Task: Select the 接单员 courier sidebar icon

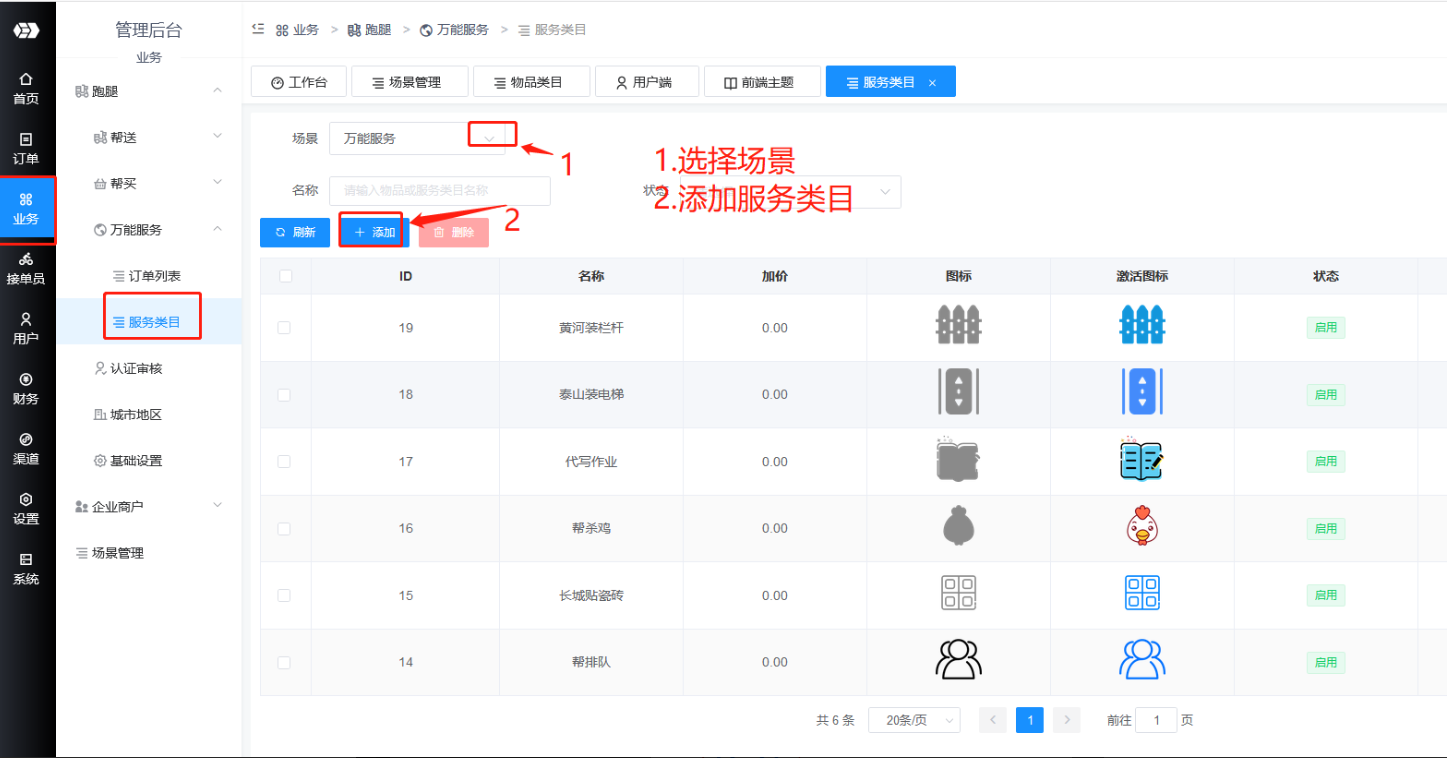Action: pos(26,269)
